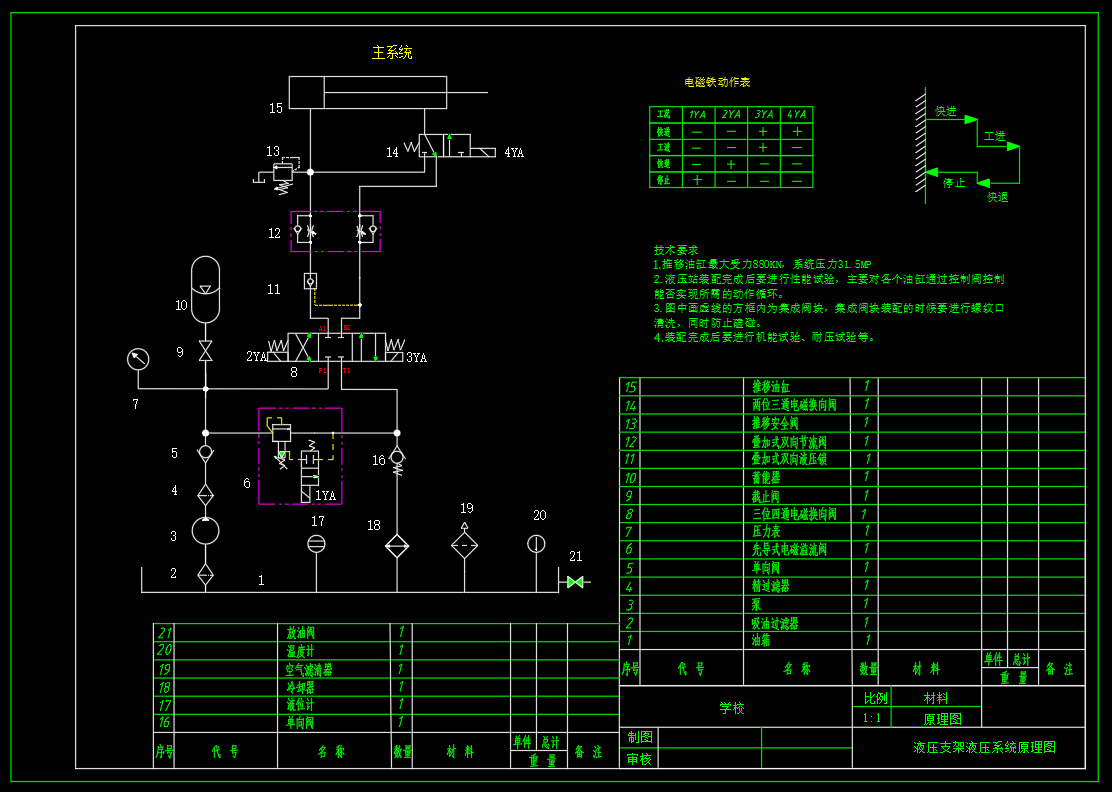Toggle the 3YA plus cell in 快进 row
The width and height of the screenshot is (1112, 792).
(764, 130)
